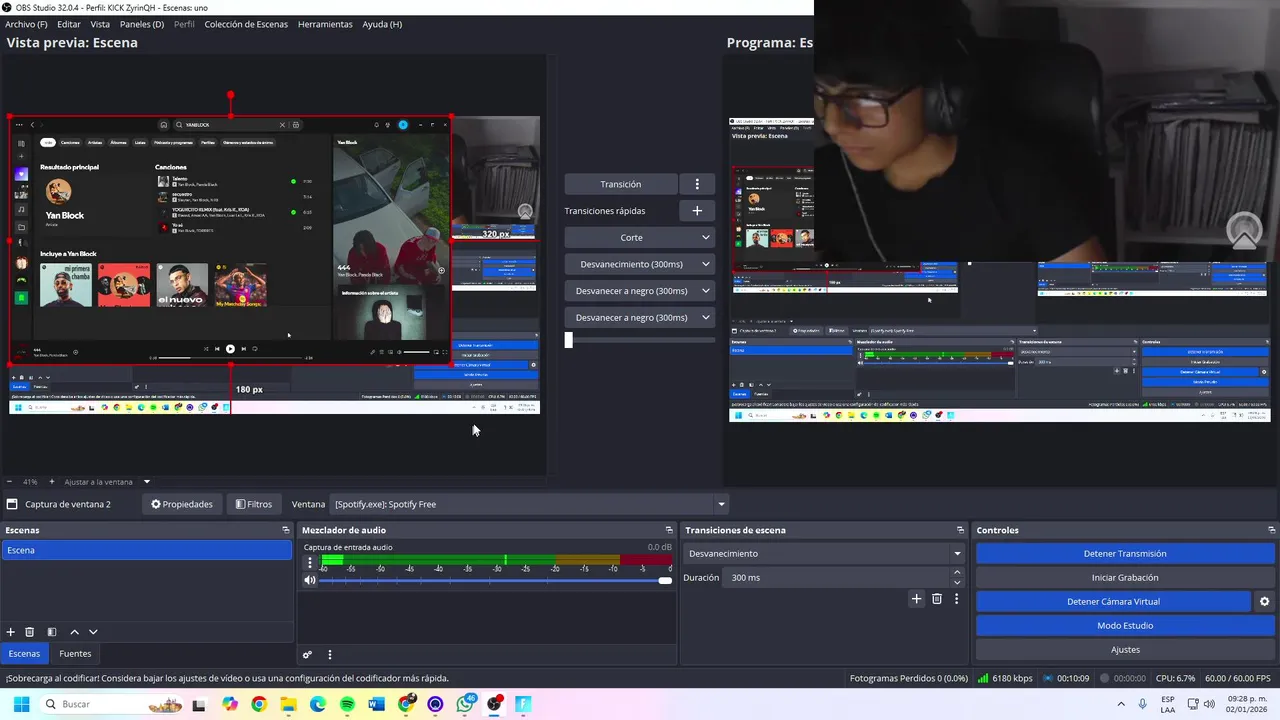
Task: Decrease Duración with down arrow
Action: click(957, 583)
